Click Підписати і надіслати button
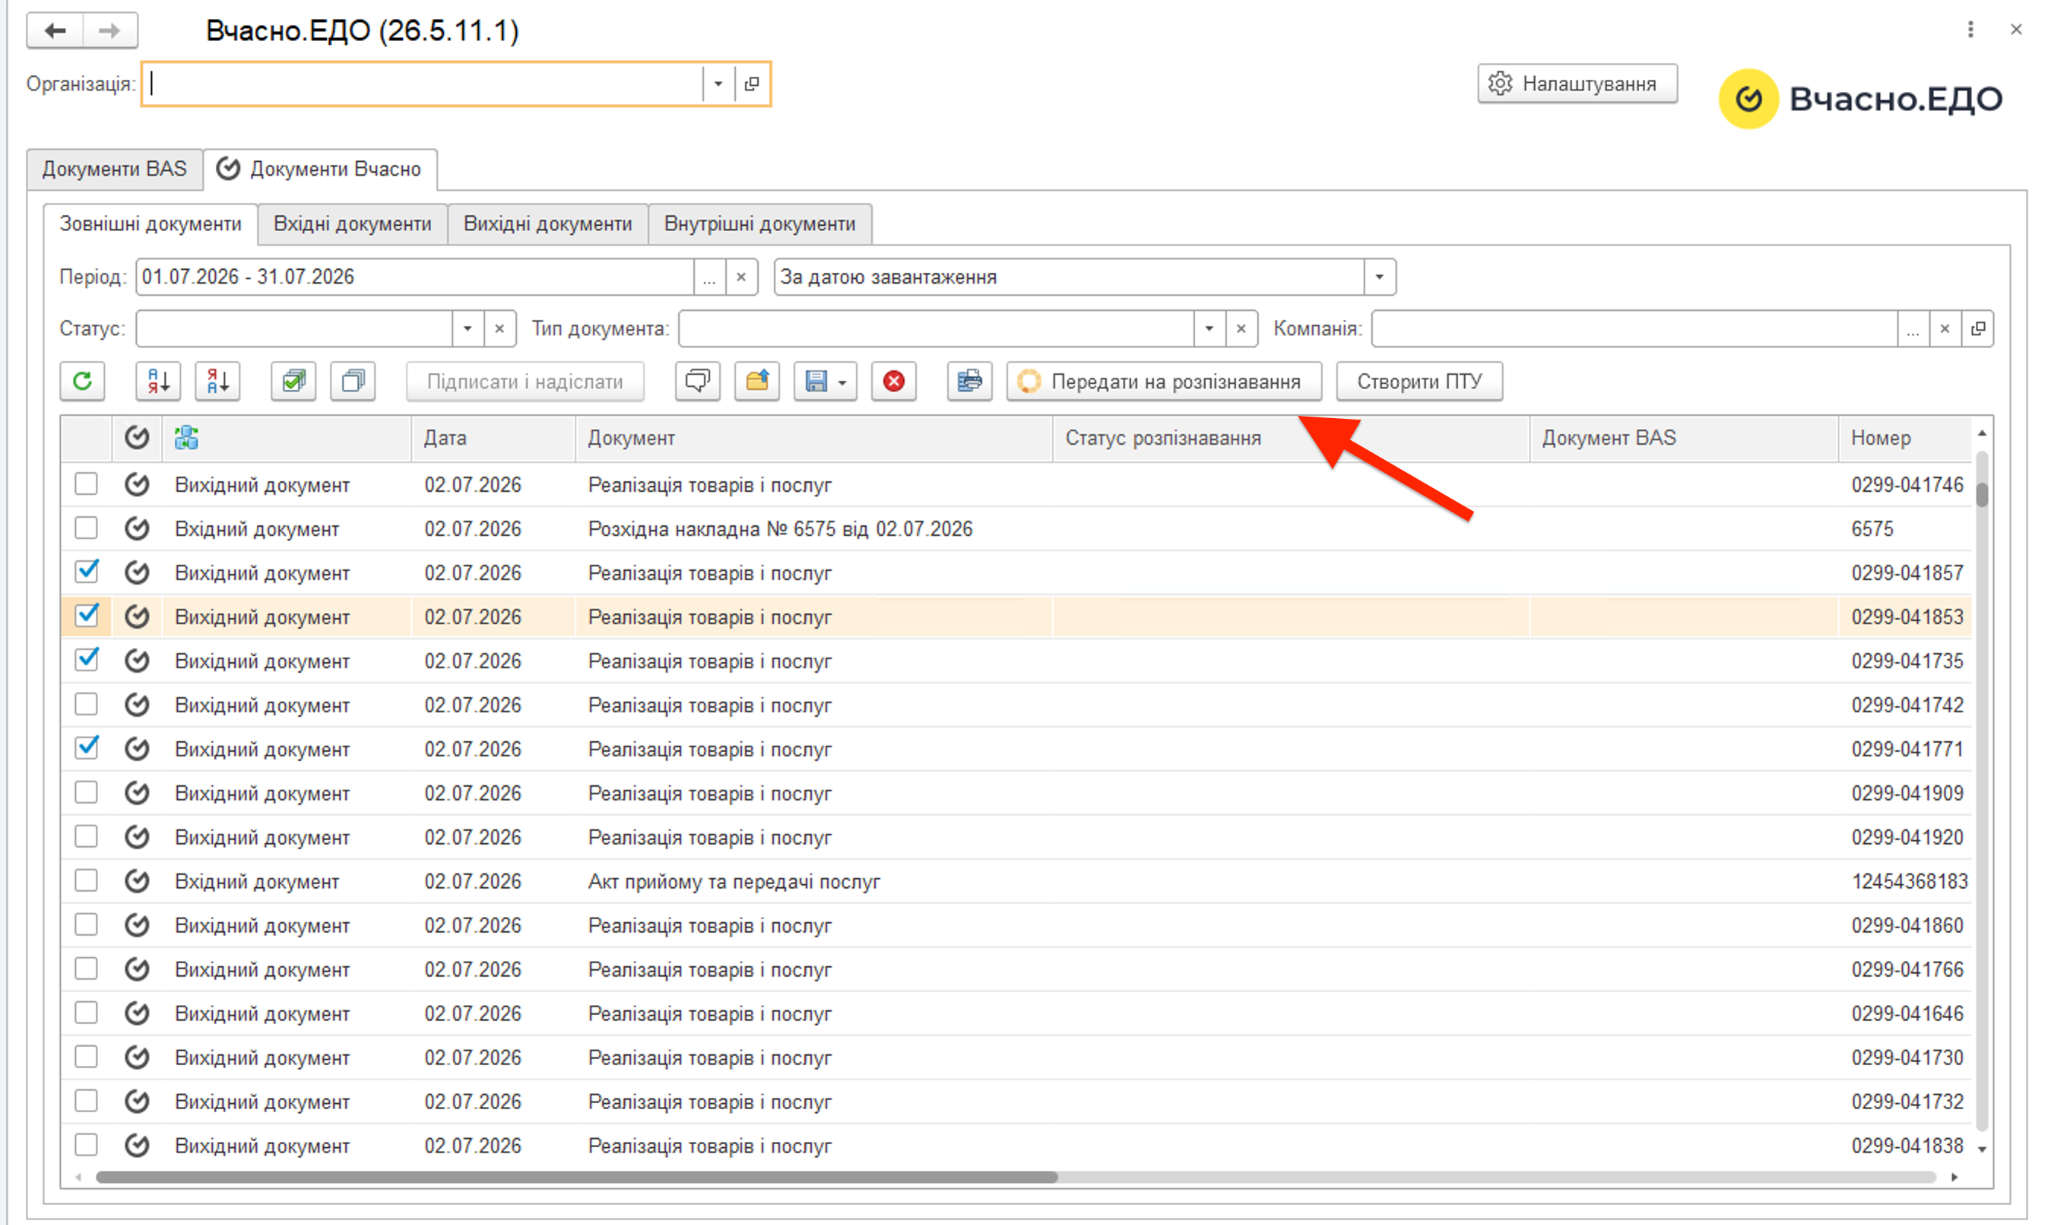Screen dimensions: 2048x1225 [525, 381]
